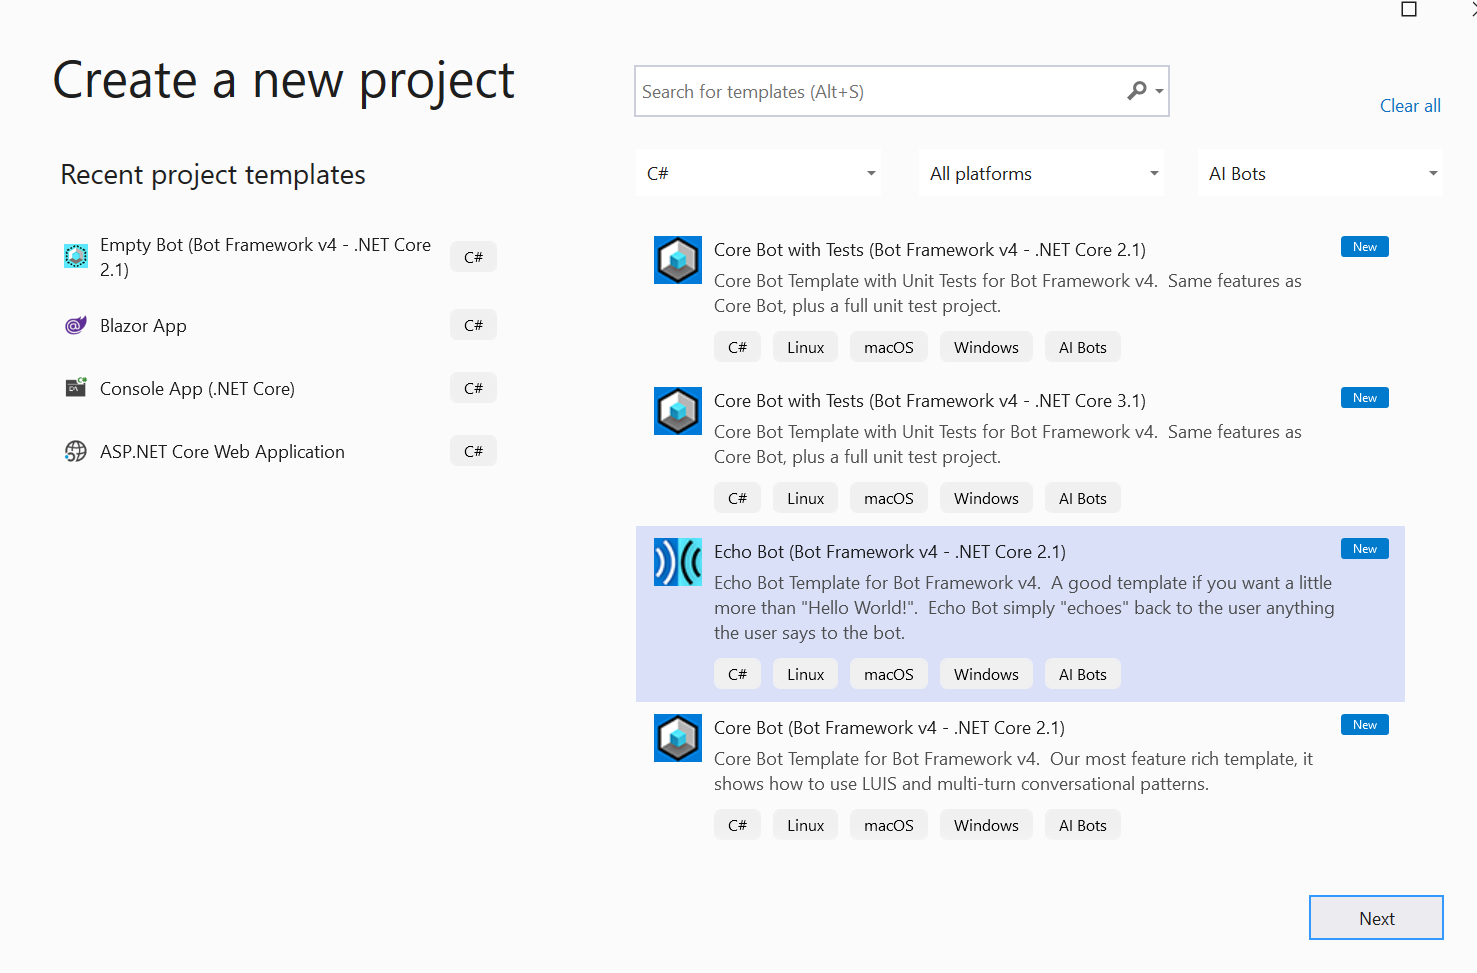Click Core Bot with Tests 2.1 icon
Image resolution: width=1477 pixels, height=973 pixels.
pos(677,260)
